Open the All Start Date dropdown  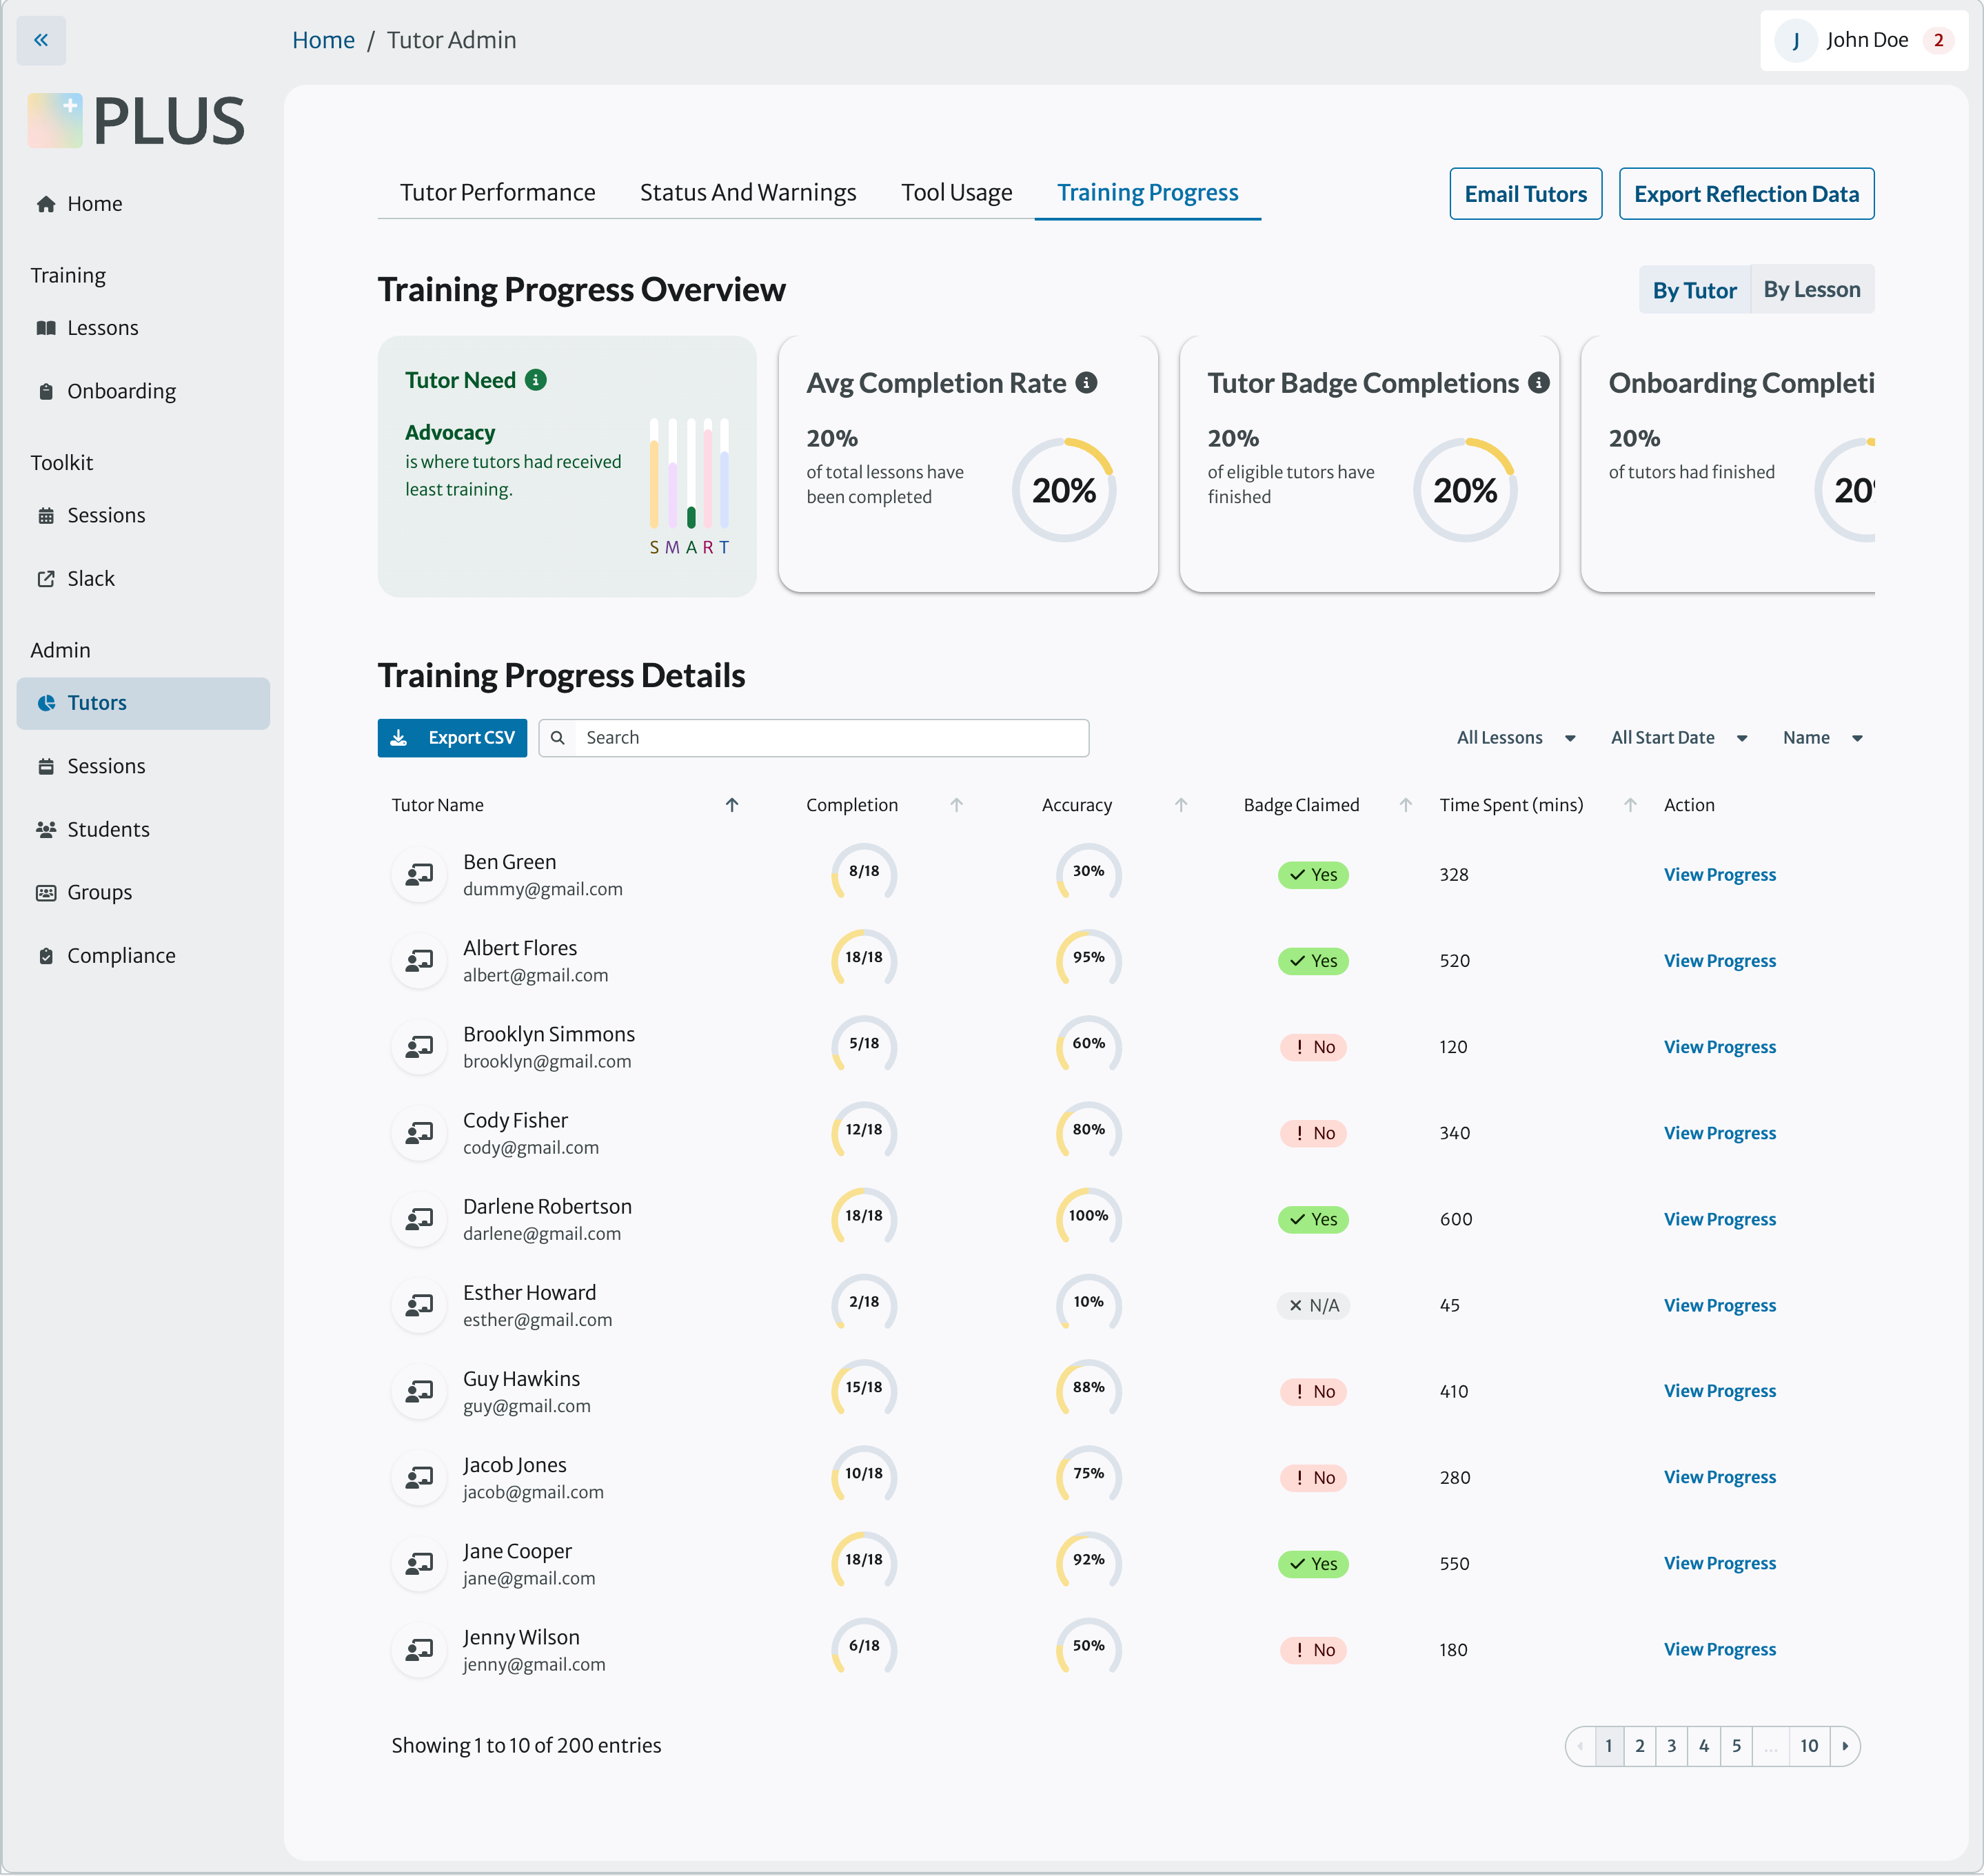(1678, 738)
